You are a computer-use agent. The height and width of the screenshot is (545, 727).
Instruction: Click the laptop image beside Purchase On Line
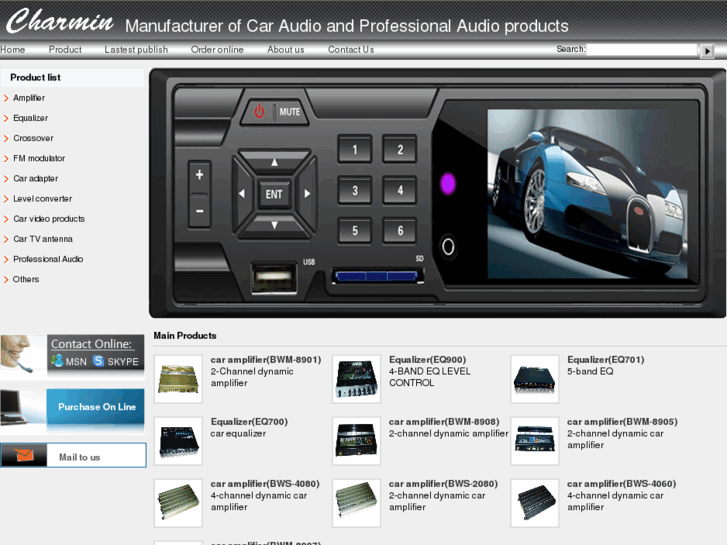23,407
